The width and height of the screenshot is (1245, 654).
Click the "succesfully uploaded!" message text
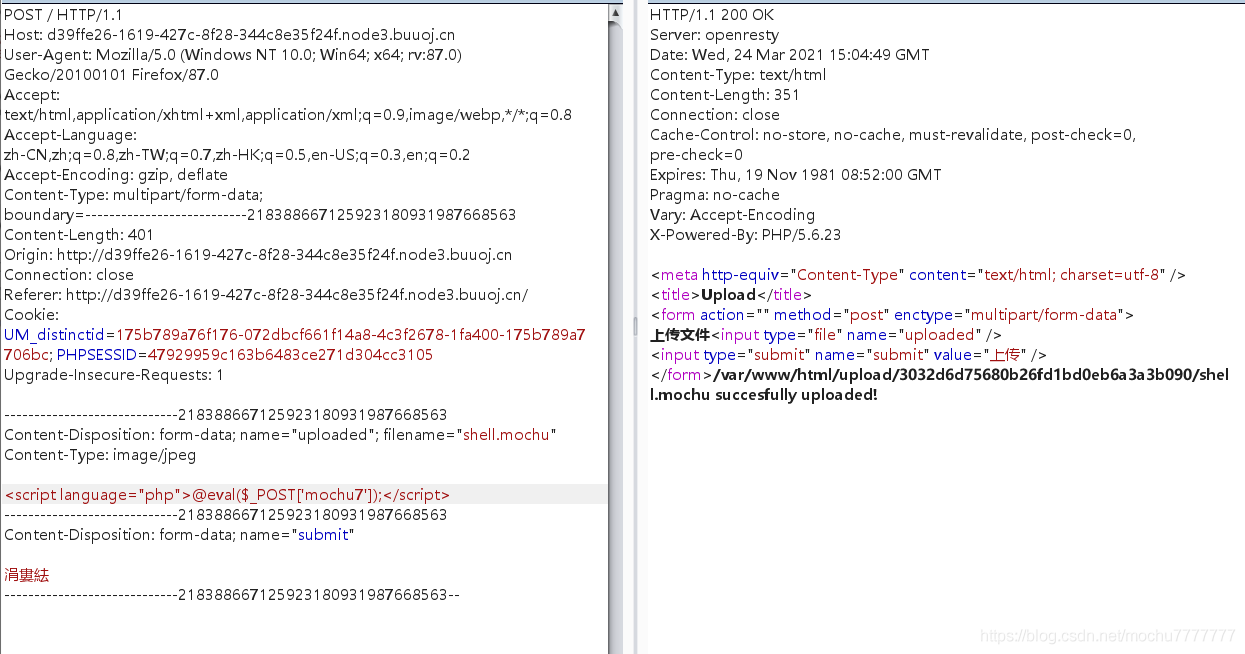(x=797, y=394)
